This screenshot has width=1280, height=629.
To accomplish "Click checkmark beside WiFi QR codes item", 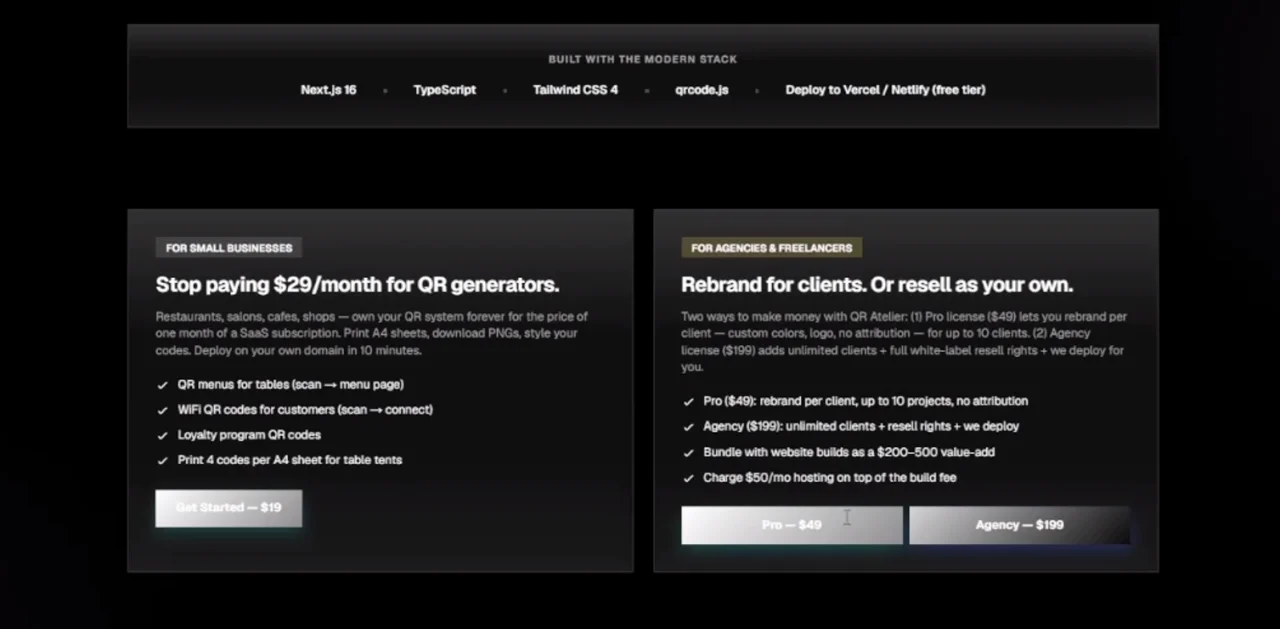I will click(163, 410).
